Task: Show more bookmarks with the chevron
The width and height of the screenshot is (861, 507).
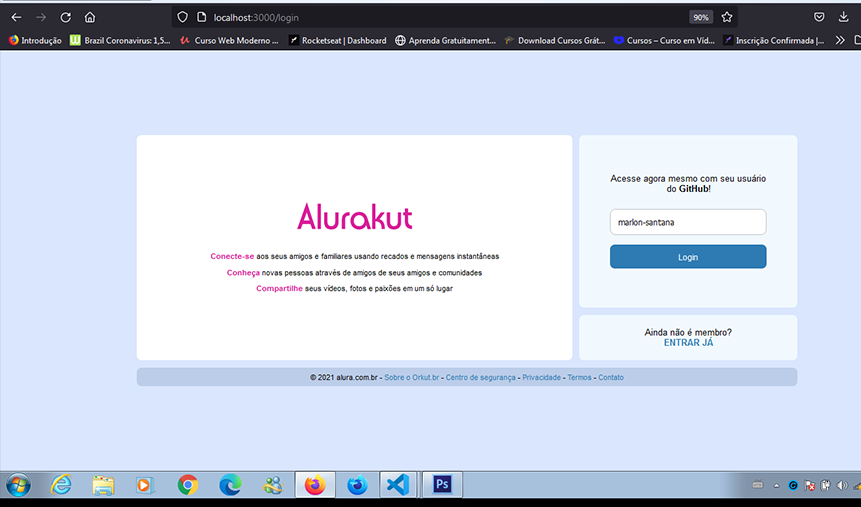Action: point(840,41)
